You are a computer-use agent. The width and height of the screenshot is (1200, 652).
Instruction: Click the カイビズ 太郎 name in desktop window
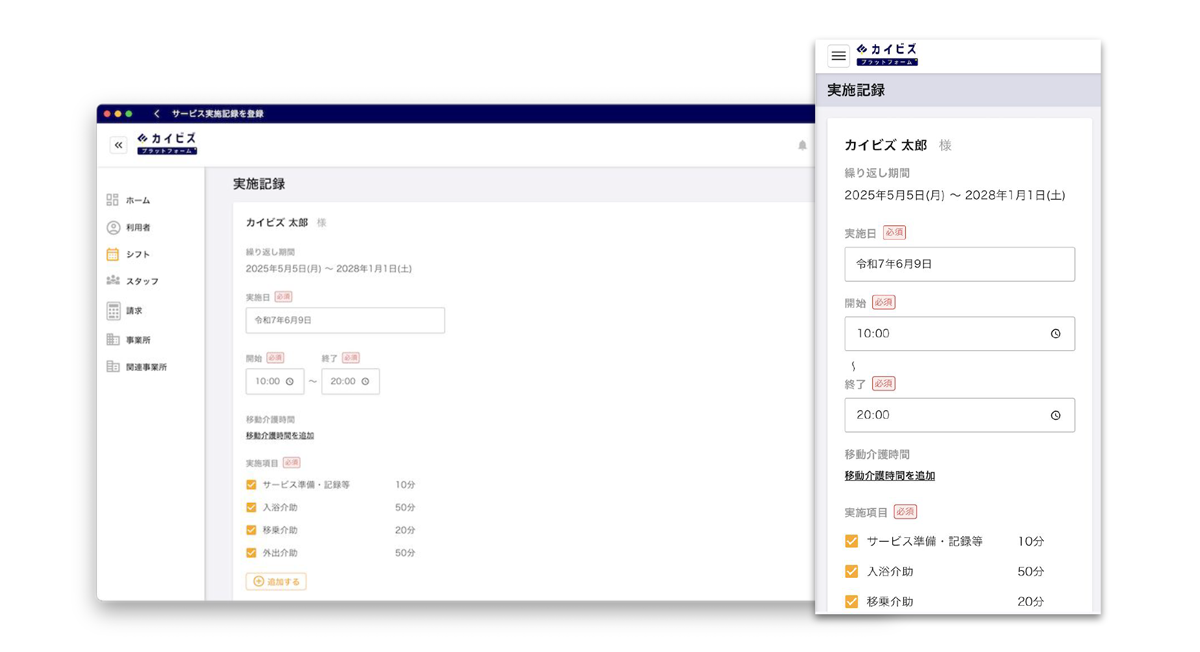coord(277,223)
